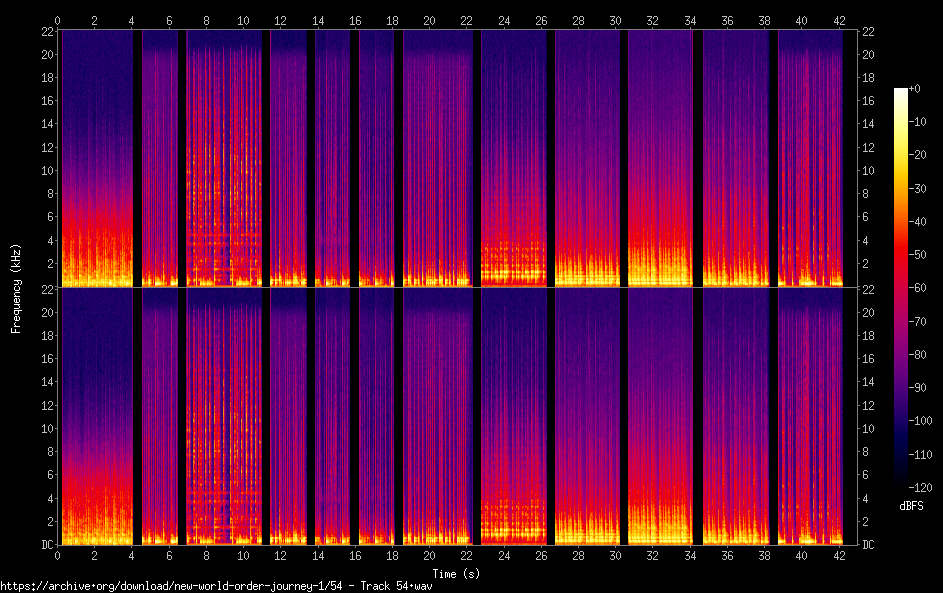
Task: Click the 0-second tick on the bottom time axis
Action: pyautogui.click(x=58, y=555)
